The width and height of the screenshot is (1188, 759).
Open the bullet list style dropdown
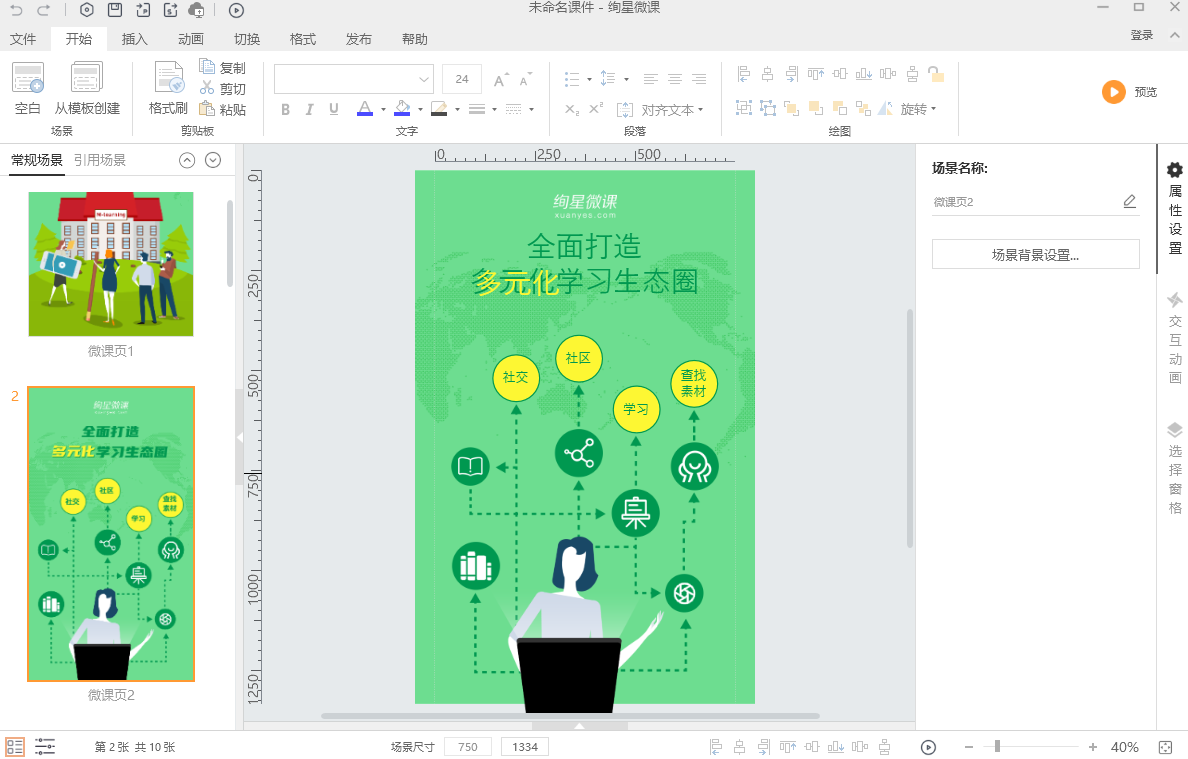coord(589,79)
